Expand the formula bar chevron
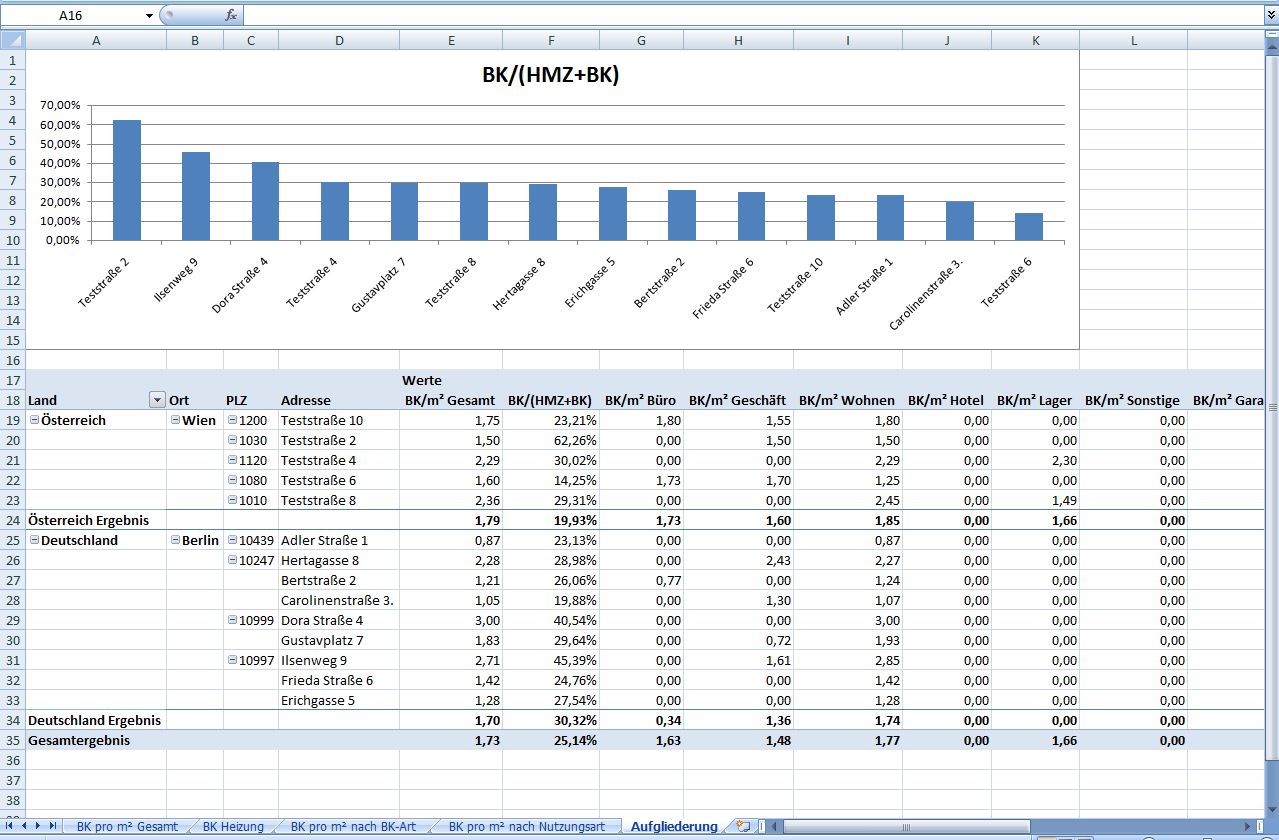The image size is (1279, 840). click(x=1271, y=15)
